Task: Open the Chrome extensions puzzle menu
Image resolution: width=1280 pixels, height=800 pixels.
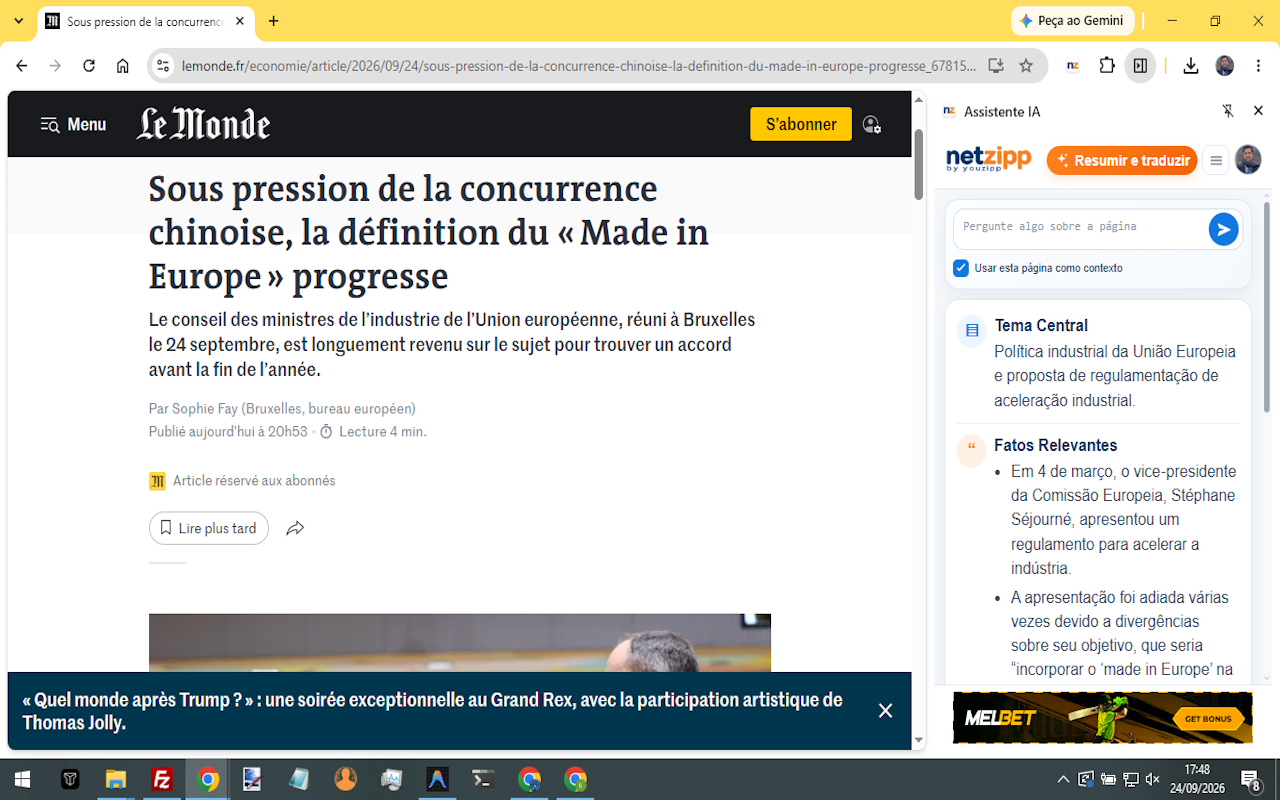Action: [x=1107, y=66]
